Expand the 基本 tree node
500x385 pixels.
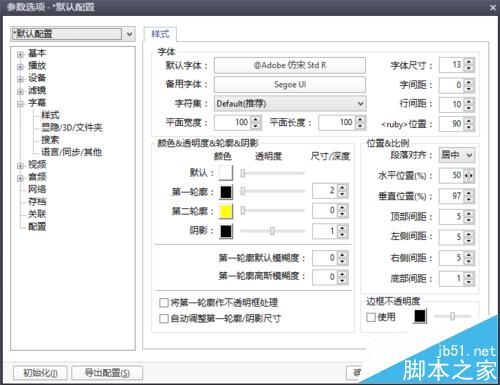tap(20, 54)
